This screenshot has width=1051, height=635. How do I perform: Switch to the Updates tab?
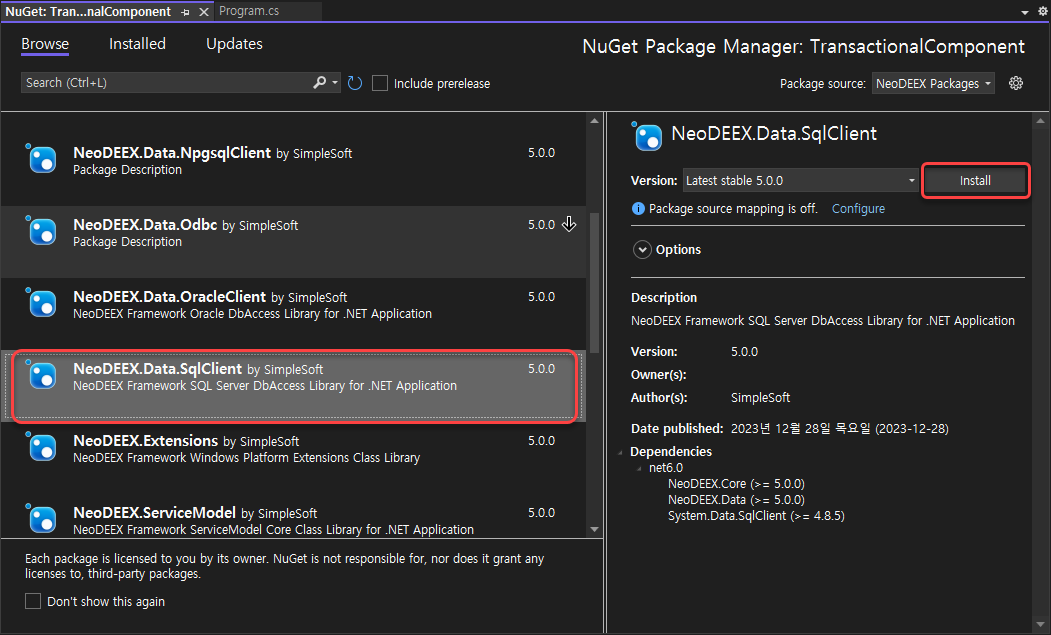point(234,44)
